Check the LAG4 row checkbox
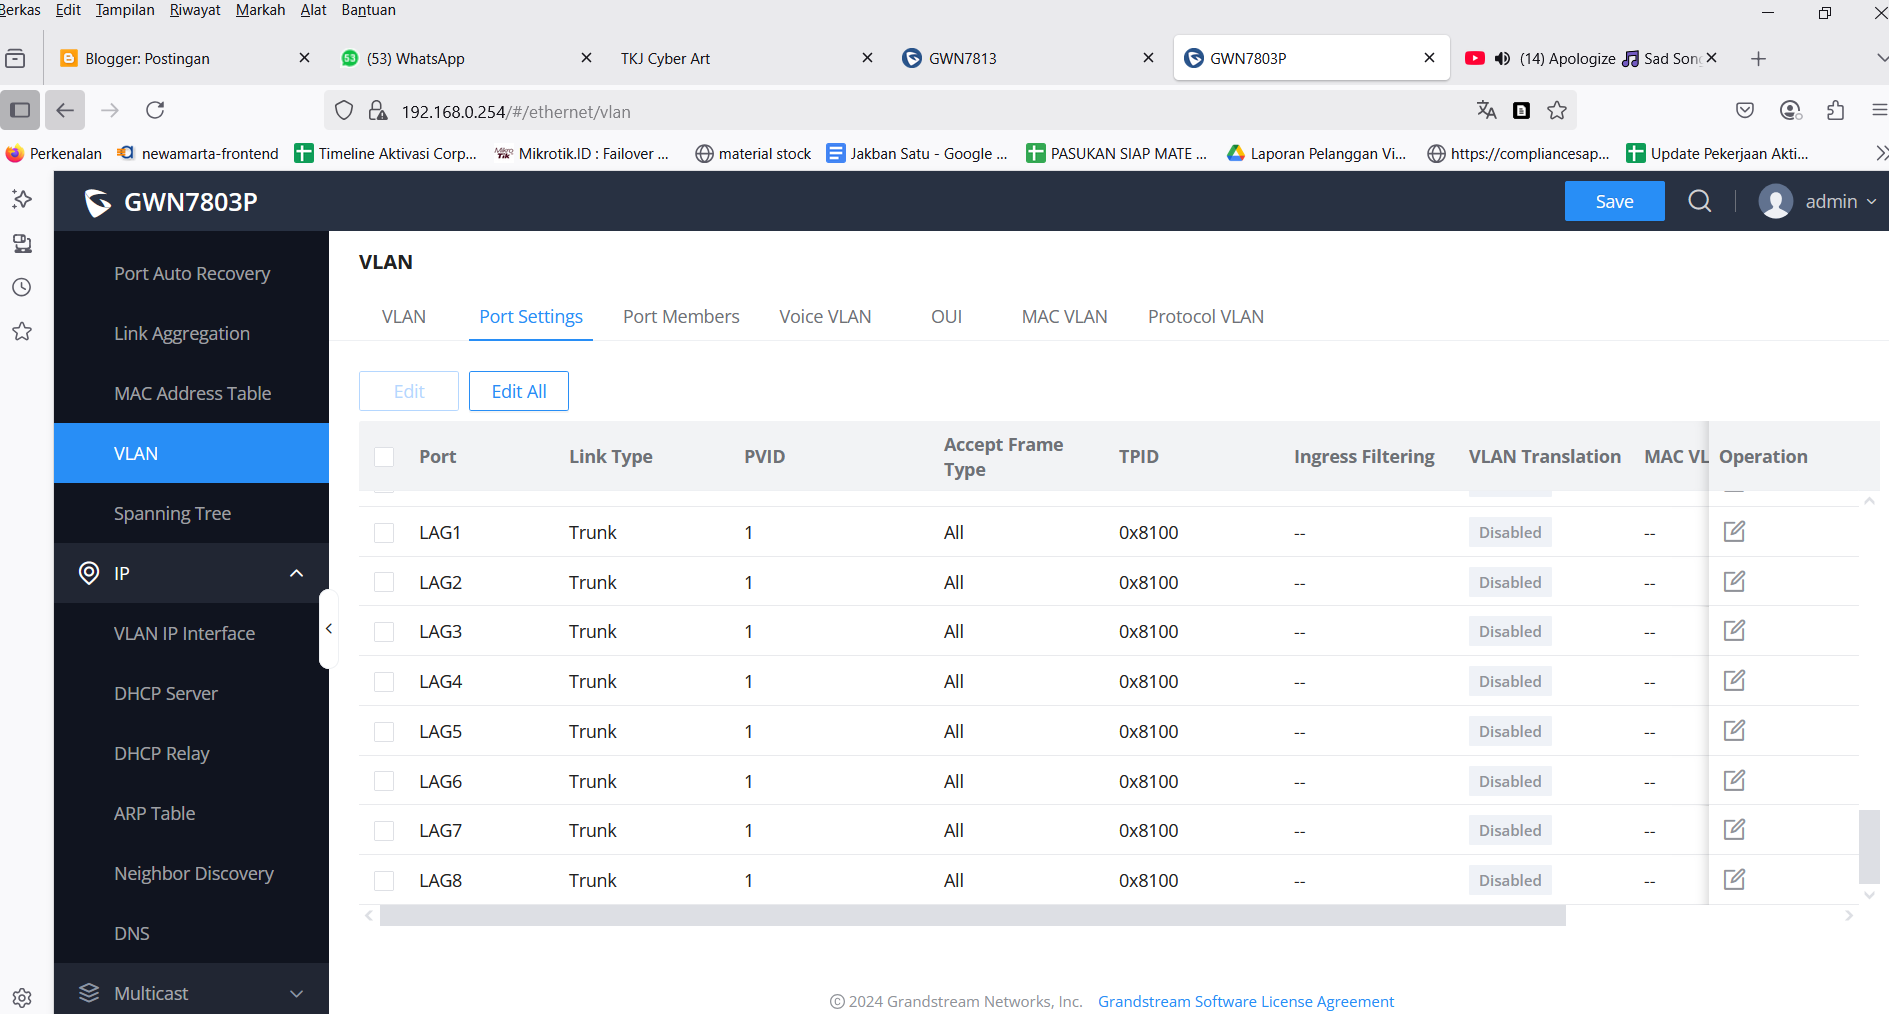The width and height of the screenshot is (1889, 1014). tap(384, 682)
